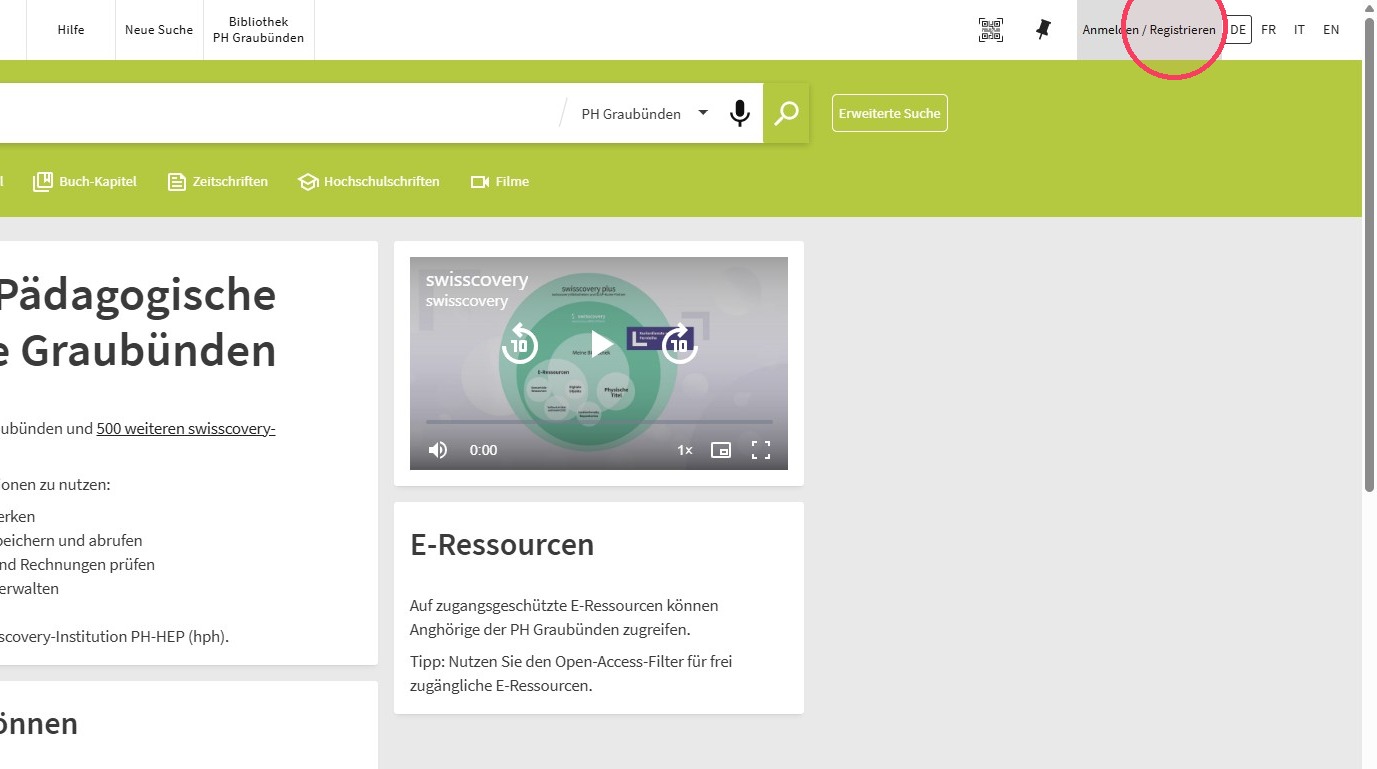
Task: Switch language to DE
Action: 1238,30
